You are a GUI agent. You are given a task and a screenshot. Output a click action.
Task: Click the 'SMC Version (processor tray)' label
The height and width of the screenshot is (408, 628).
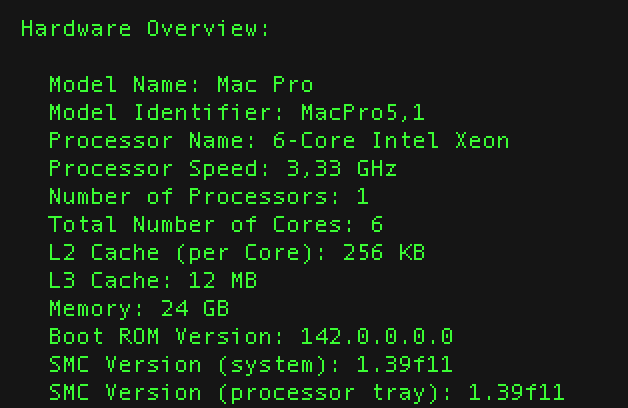click(243, 392)
